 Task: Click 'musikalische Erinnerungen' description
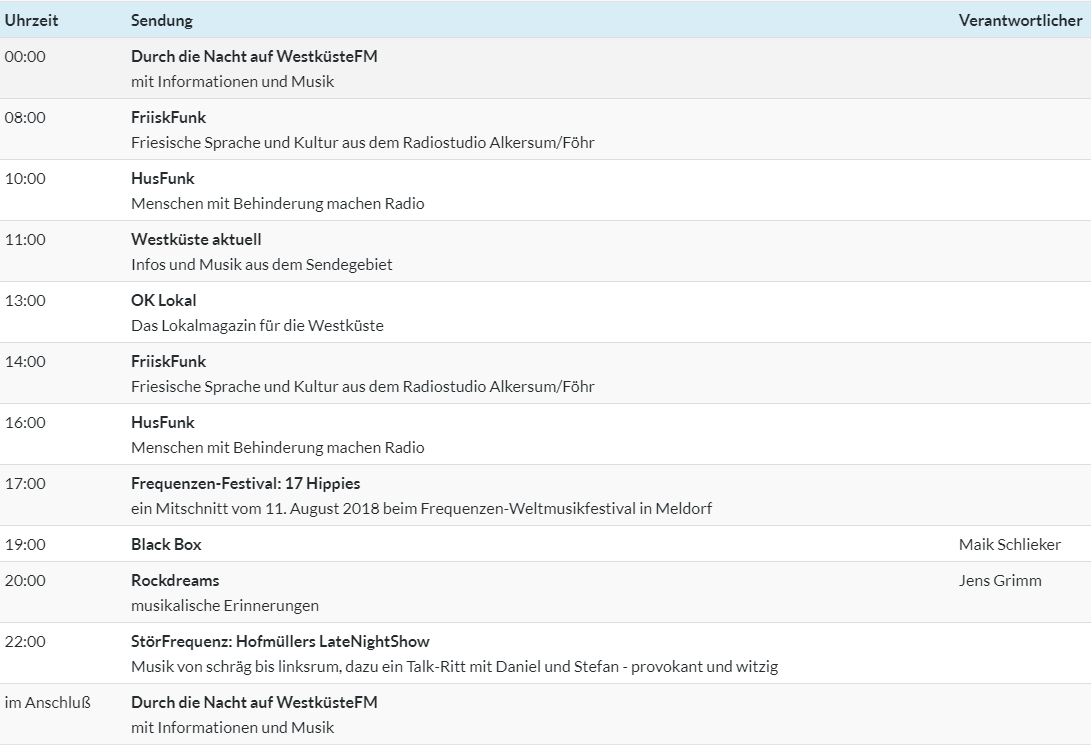[225, 606]
